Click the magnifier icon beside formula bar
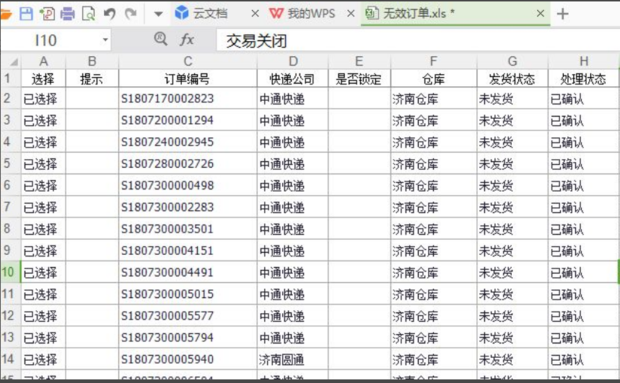The width and height of the screenshot is (620, 383). (x=160, y=39)
